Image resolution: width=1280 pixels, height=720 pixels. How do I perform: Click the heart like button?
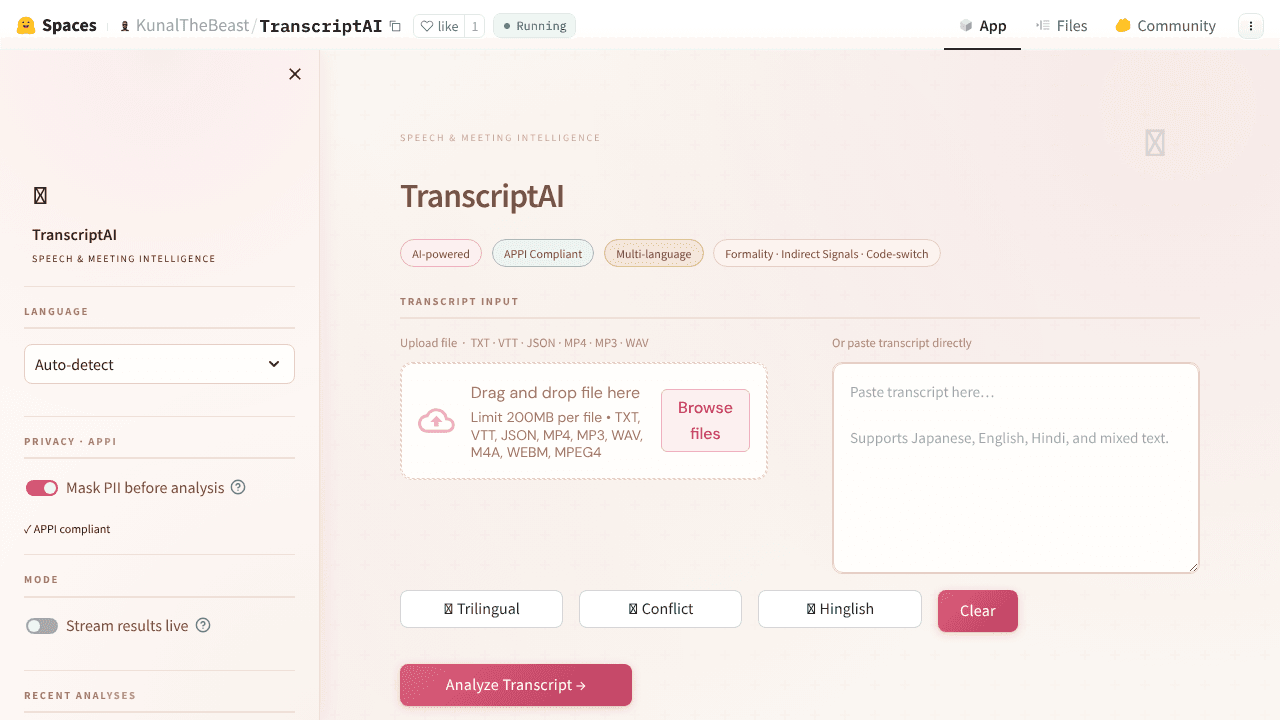click(x=439, y=26)
